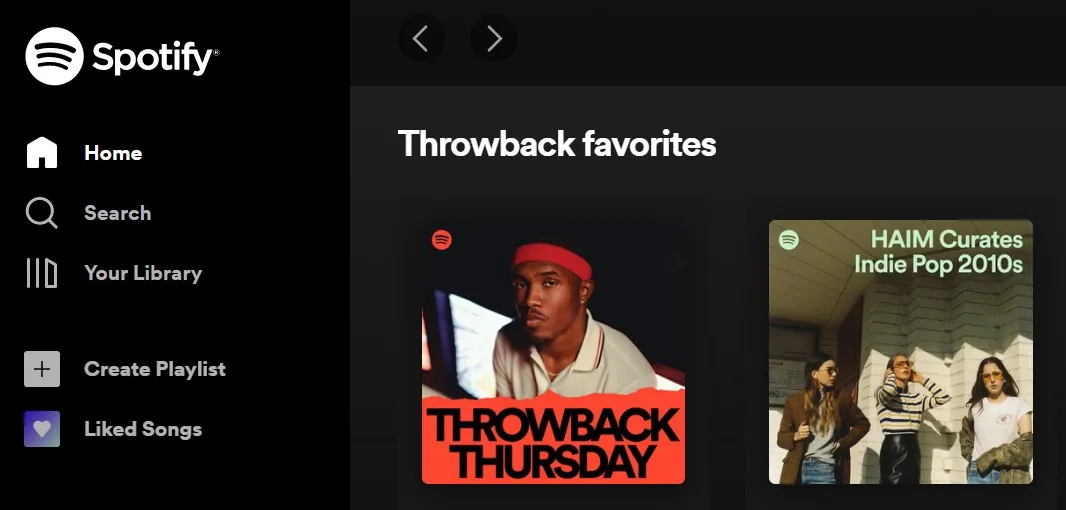
Task: Click the Home house icon
Action: pos(41,152)
